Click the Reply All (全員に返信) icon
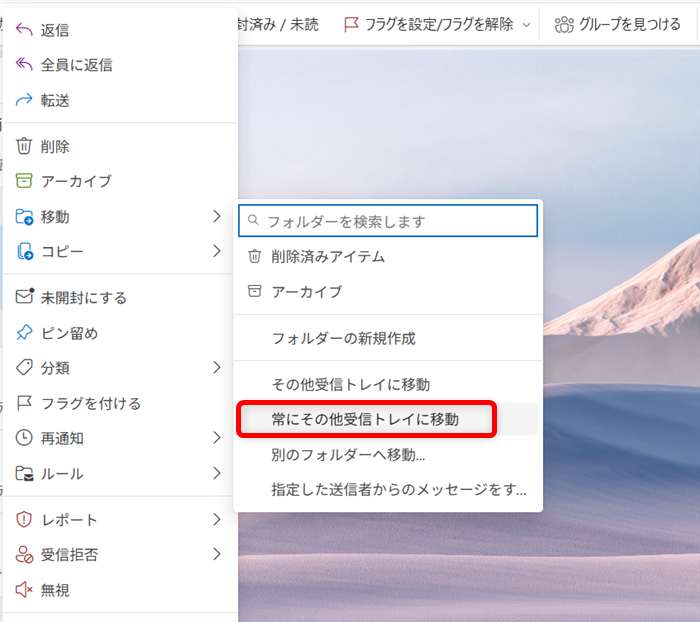 coord(25,65)
